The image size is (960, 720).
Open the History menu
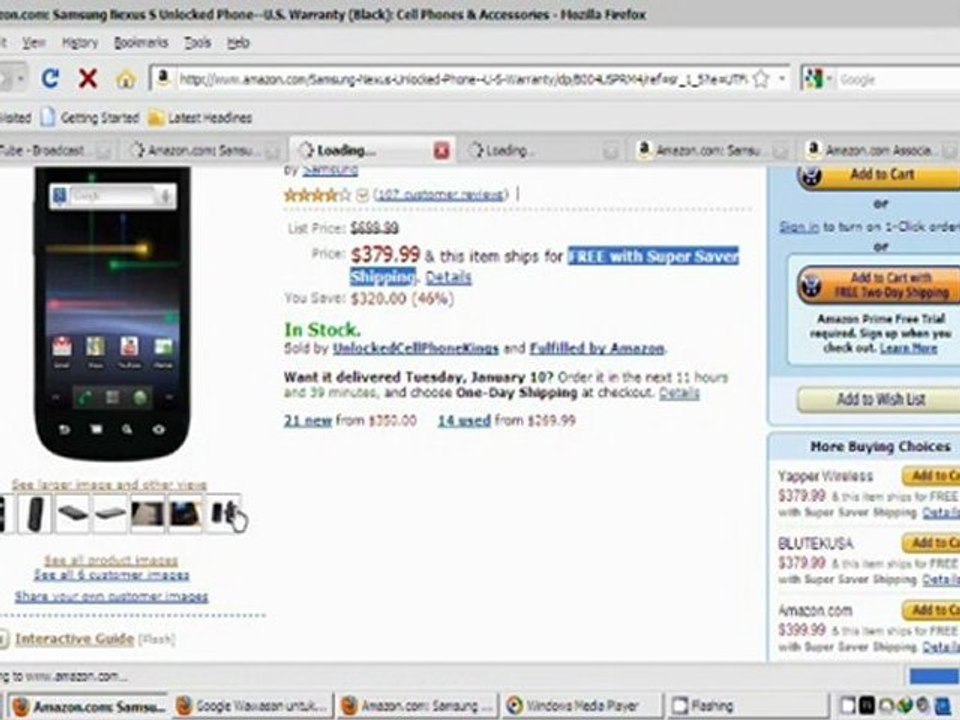pos(80,42)
